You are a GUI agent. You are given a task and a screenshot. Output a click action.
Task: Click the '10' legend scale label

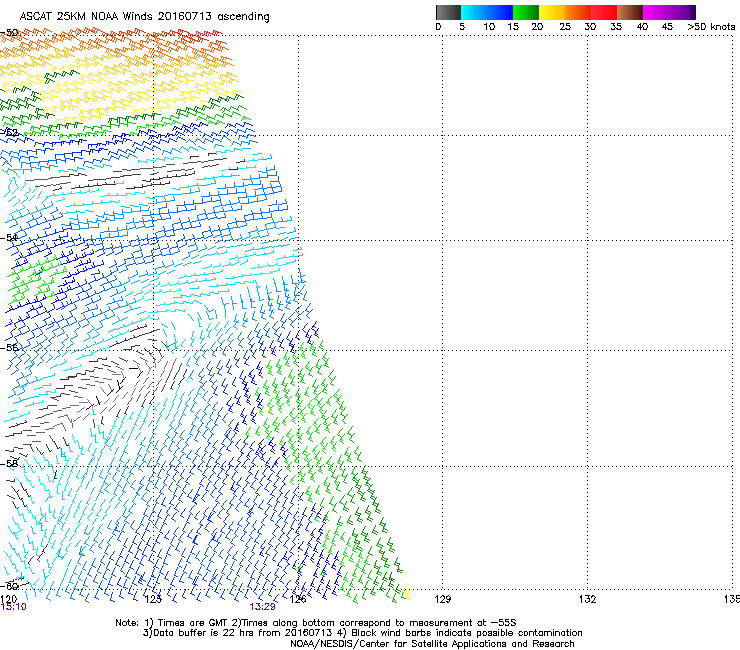(489, 27)
